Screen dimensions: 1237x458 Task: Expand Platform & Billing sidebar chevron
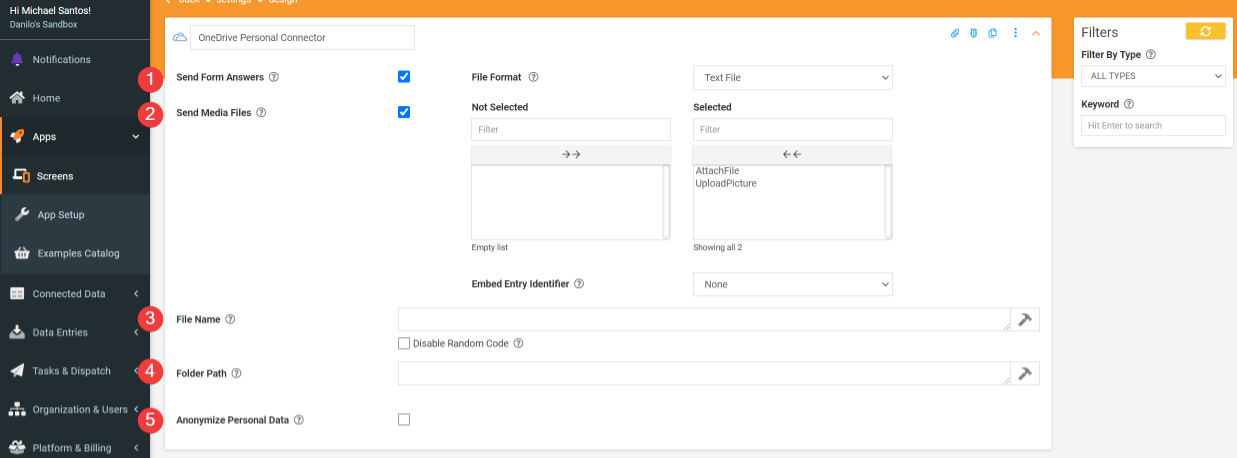(136, 448)
